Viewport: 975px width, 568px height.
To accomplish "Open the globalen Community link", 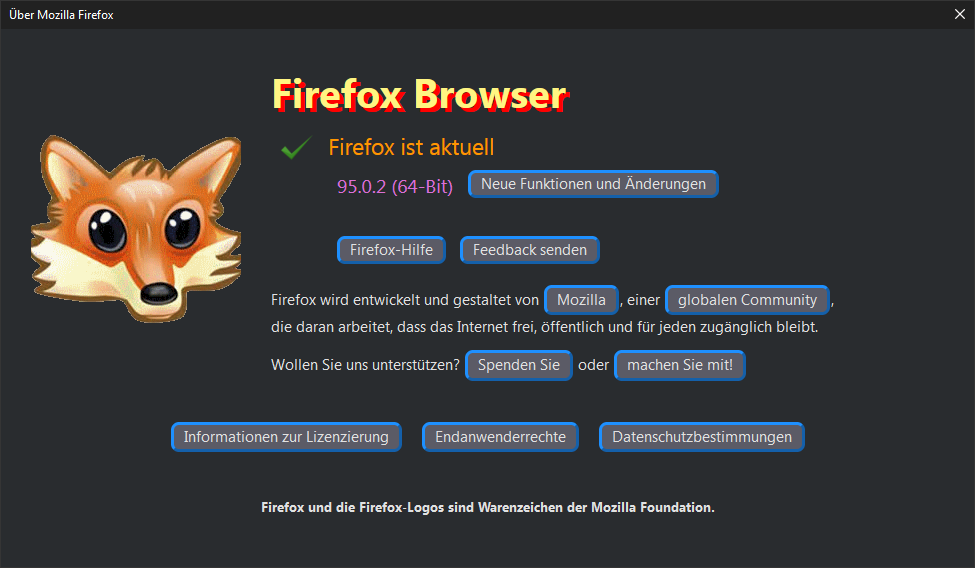I will point(747,300).
